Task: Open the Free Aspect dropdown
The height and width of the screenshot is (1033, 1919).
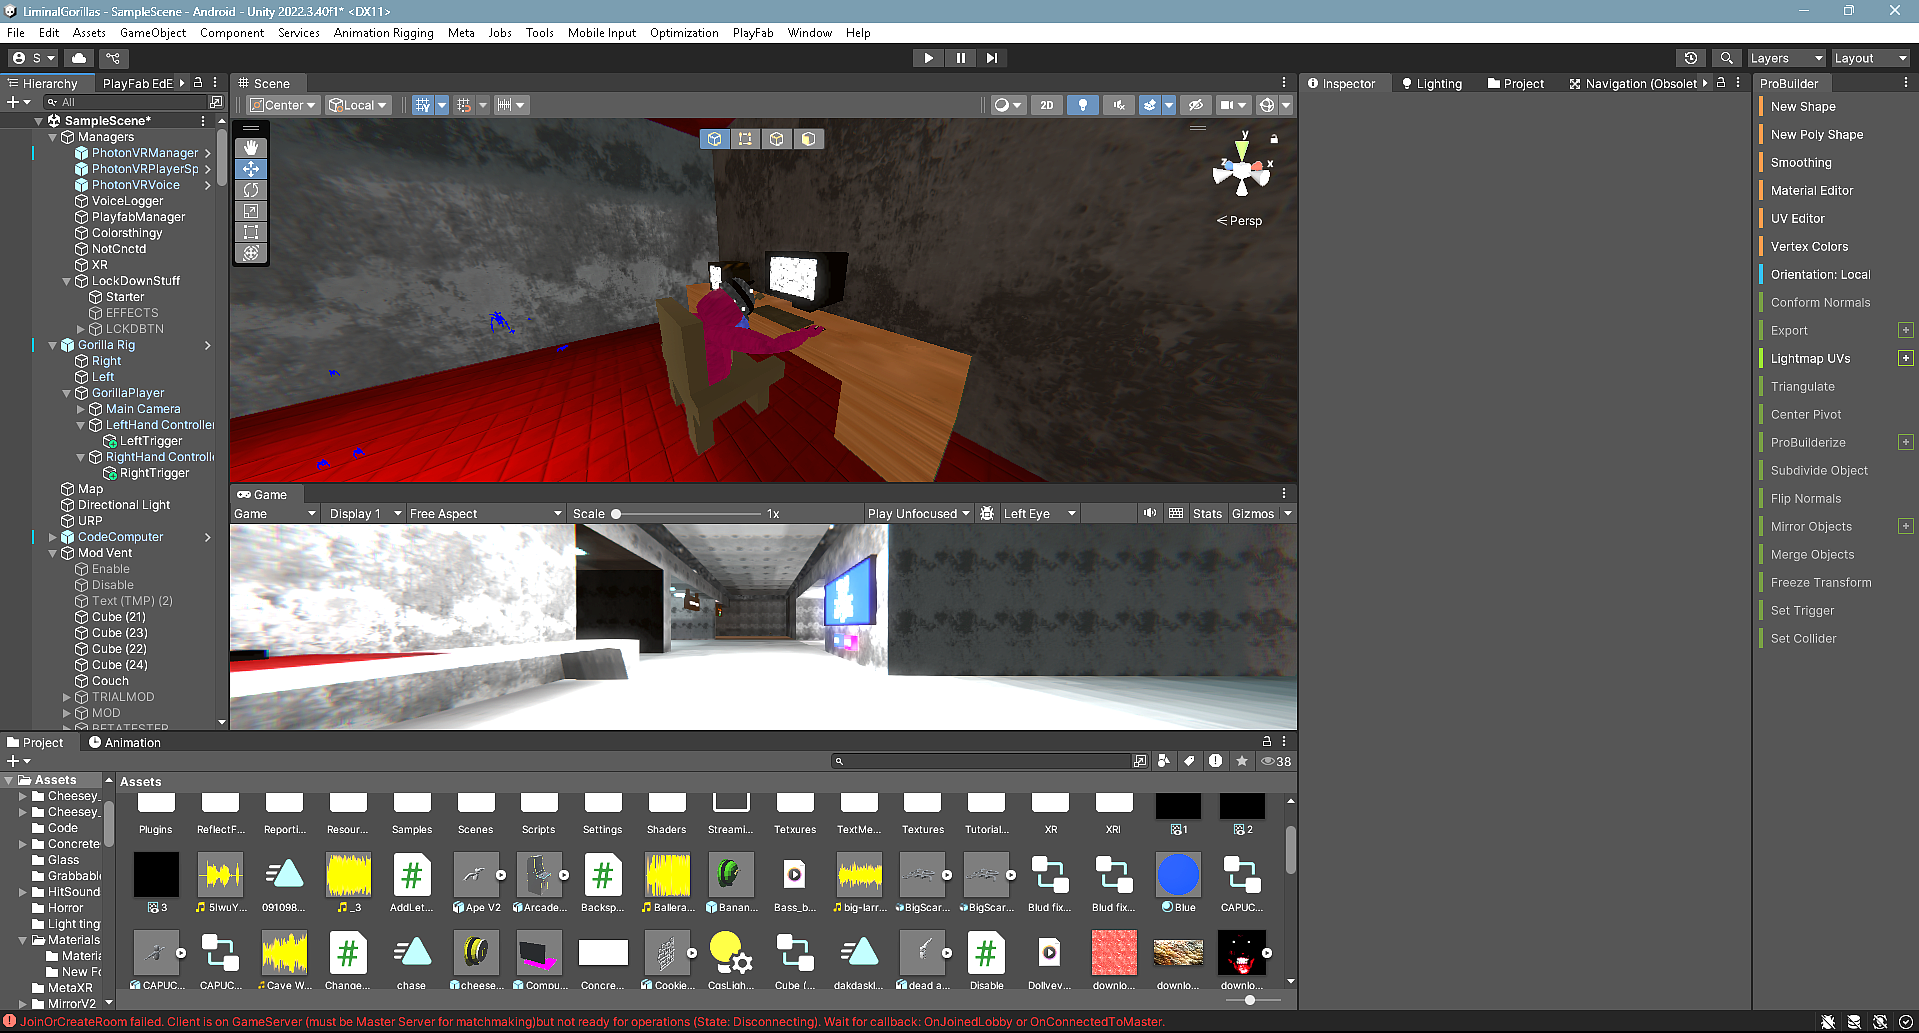Action: pos(485,514)
